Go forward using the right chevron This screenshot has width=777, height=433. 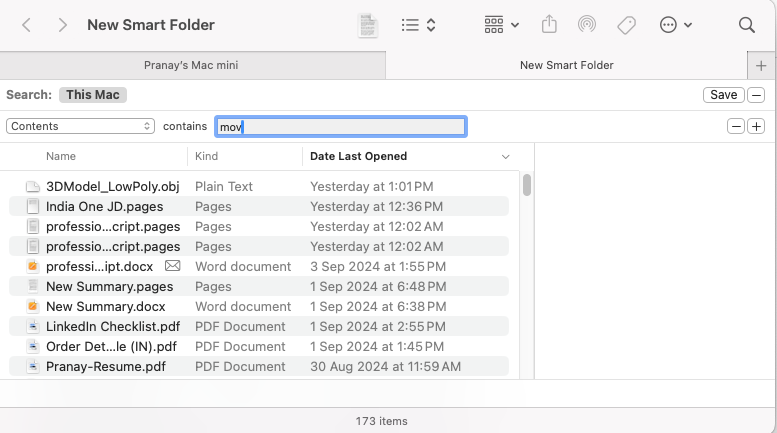(62, 25)
